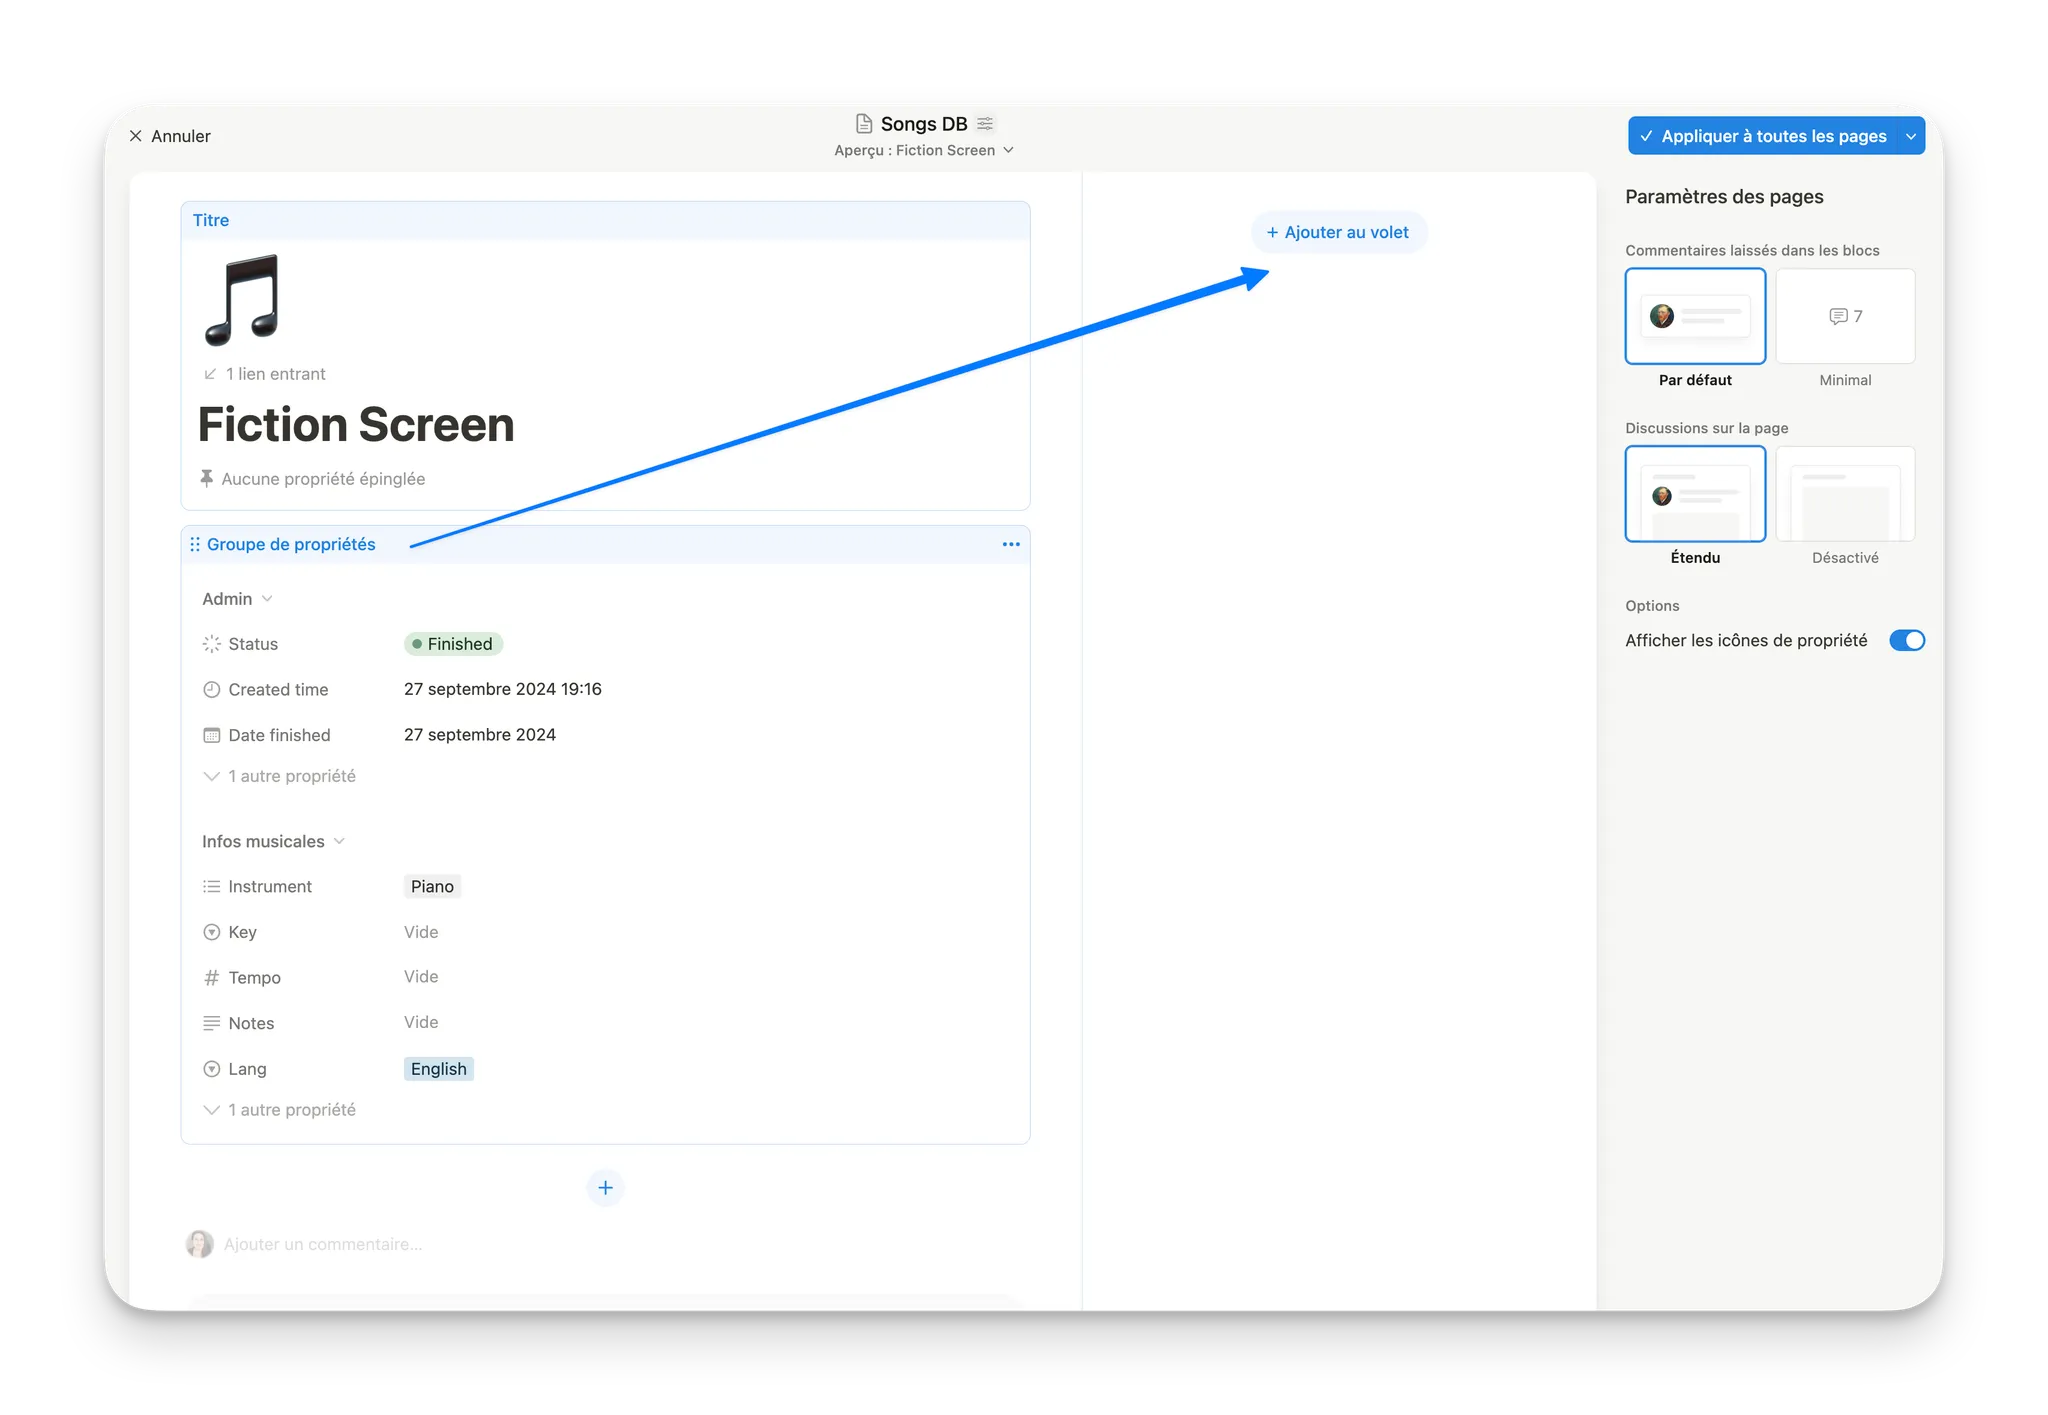Open the property group three-dots menu

(x=1011, y=544)
